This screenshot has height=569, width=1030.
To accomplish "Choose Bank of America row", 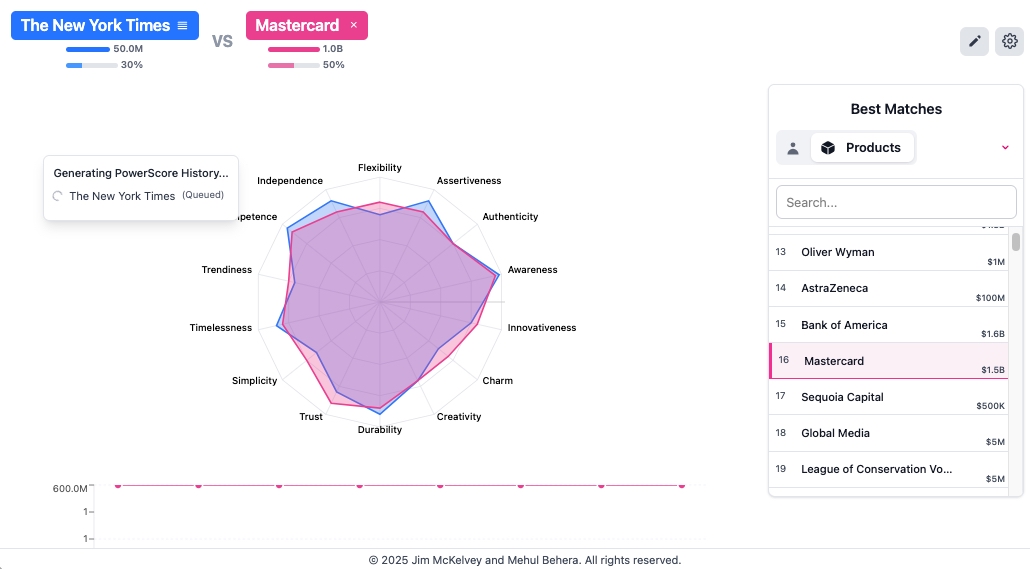I will (888, 325).
